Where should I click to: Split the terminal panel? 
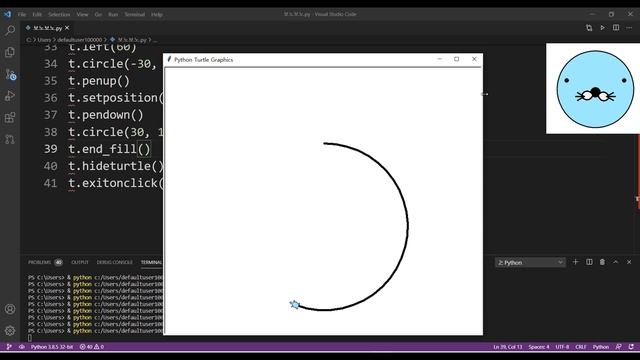[x=589, y=262]
